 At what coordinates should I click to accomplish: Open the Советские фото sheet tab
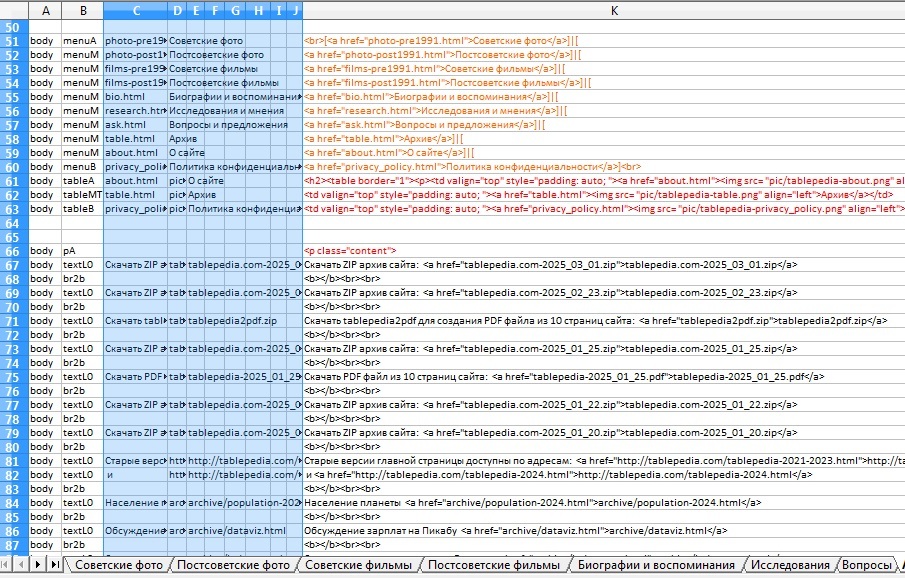119,565
